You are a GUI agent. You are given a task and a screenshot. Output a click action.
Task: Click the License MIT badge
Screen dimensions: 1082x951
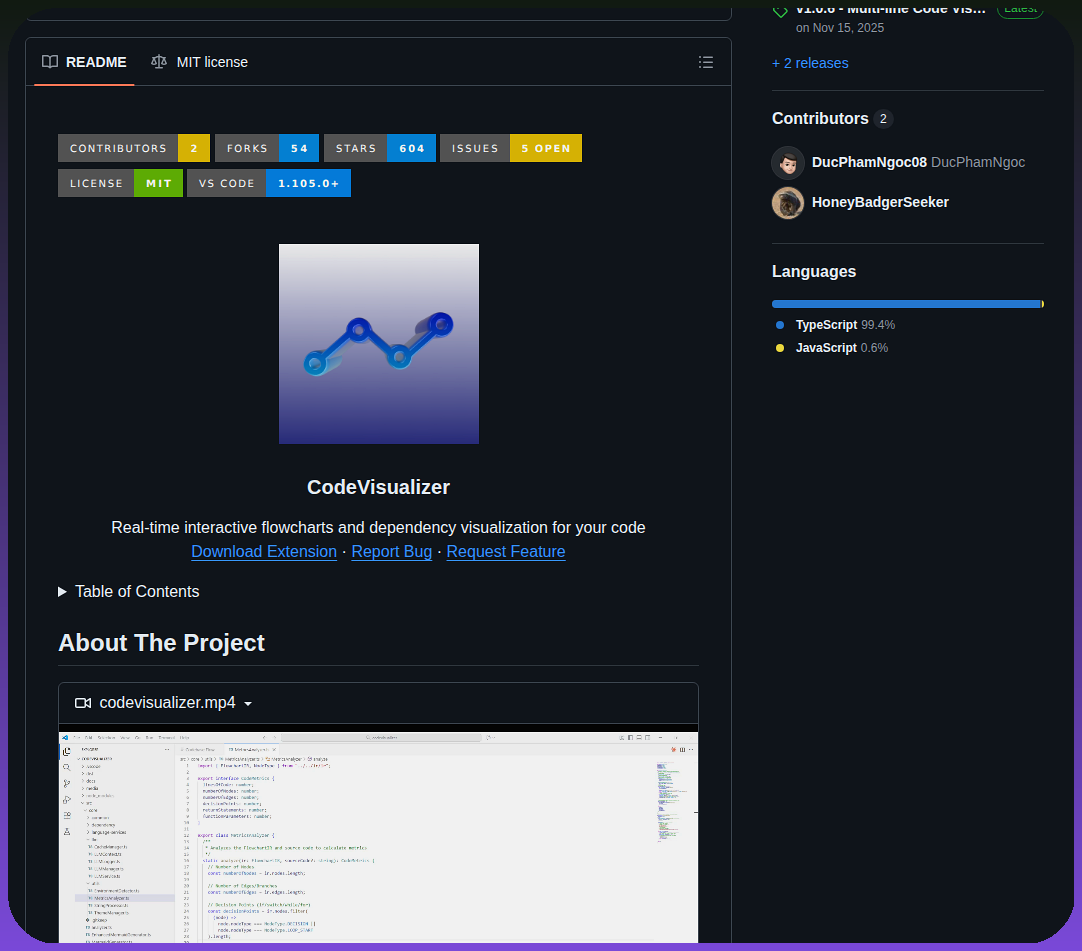coord(120,183)
